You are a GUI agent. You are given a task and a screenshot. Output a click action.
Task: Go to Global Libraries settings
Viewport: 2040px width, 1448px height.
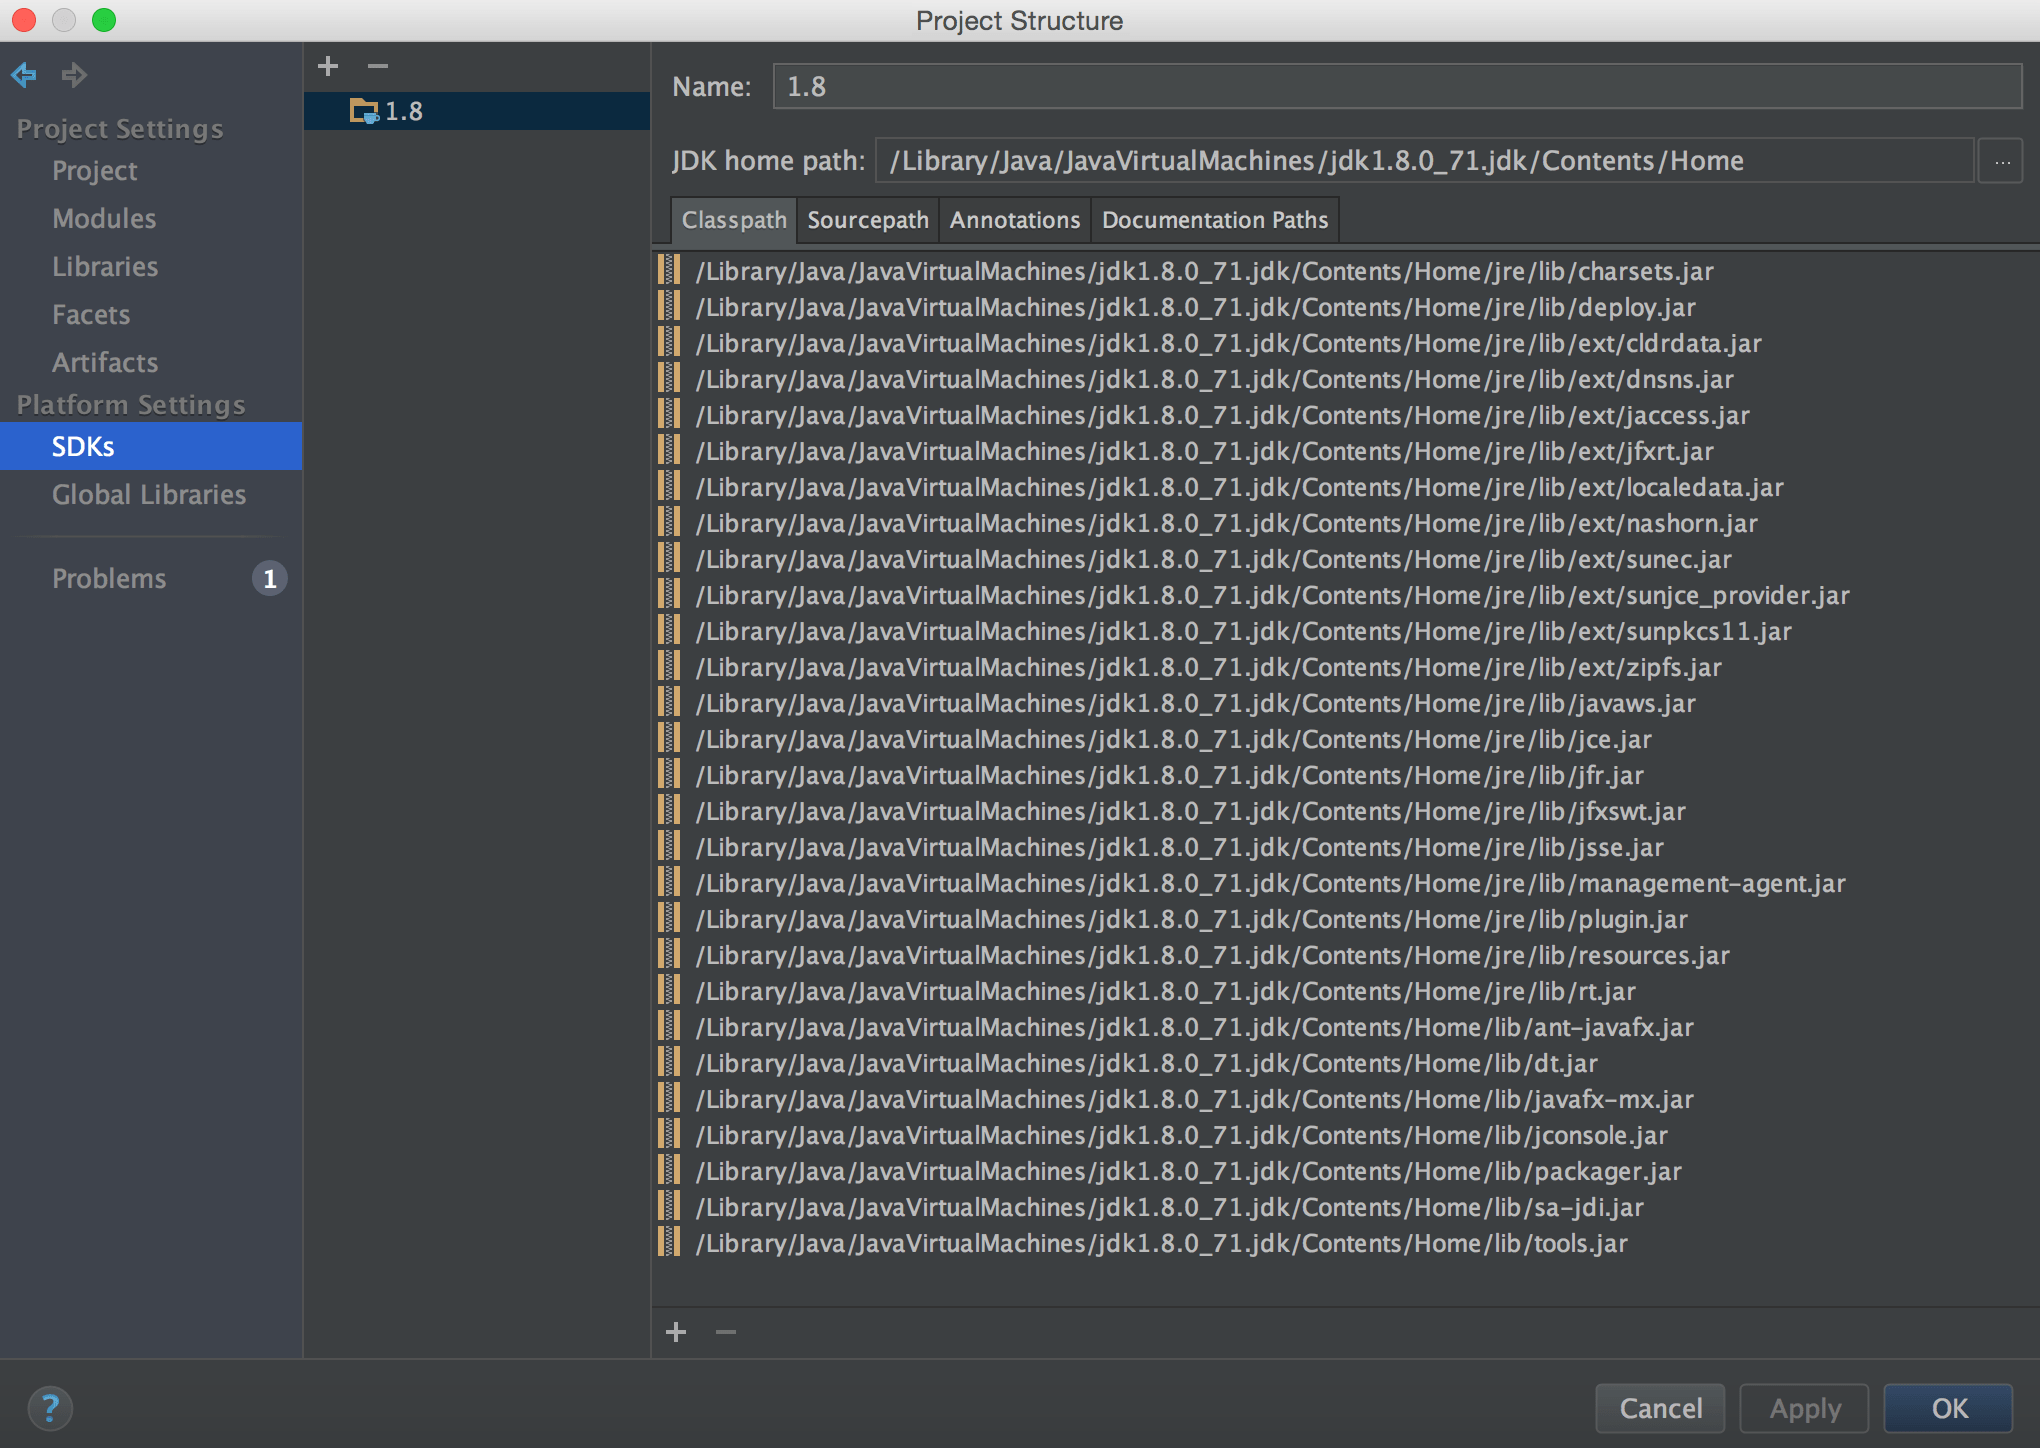[x=148, y=495]
